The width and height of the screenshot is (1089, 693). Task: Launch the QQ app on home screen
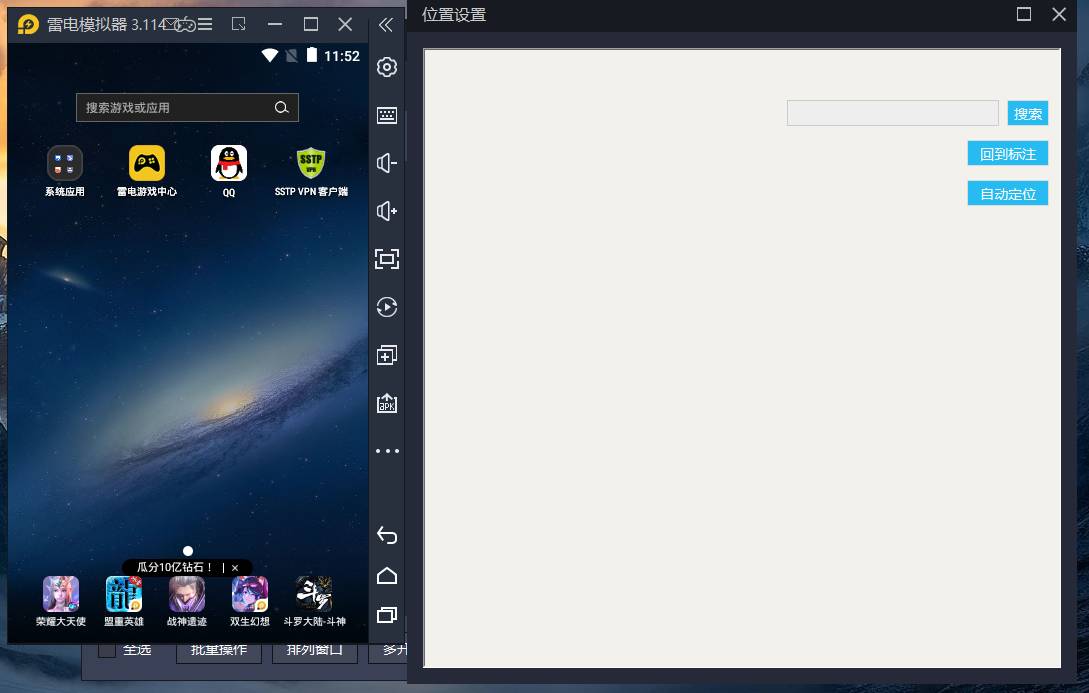tap(229, 163)
